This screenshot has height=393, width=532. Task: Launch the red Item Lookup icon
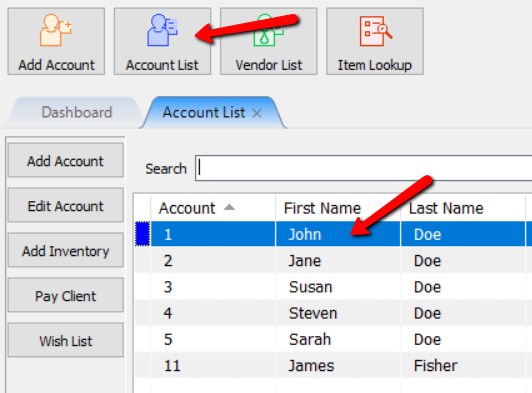pos(375,31)
